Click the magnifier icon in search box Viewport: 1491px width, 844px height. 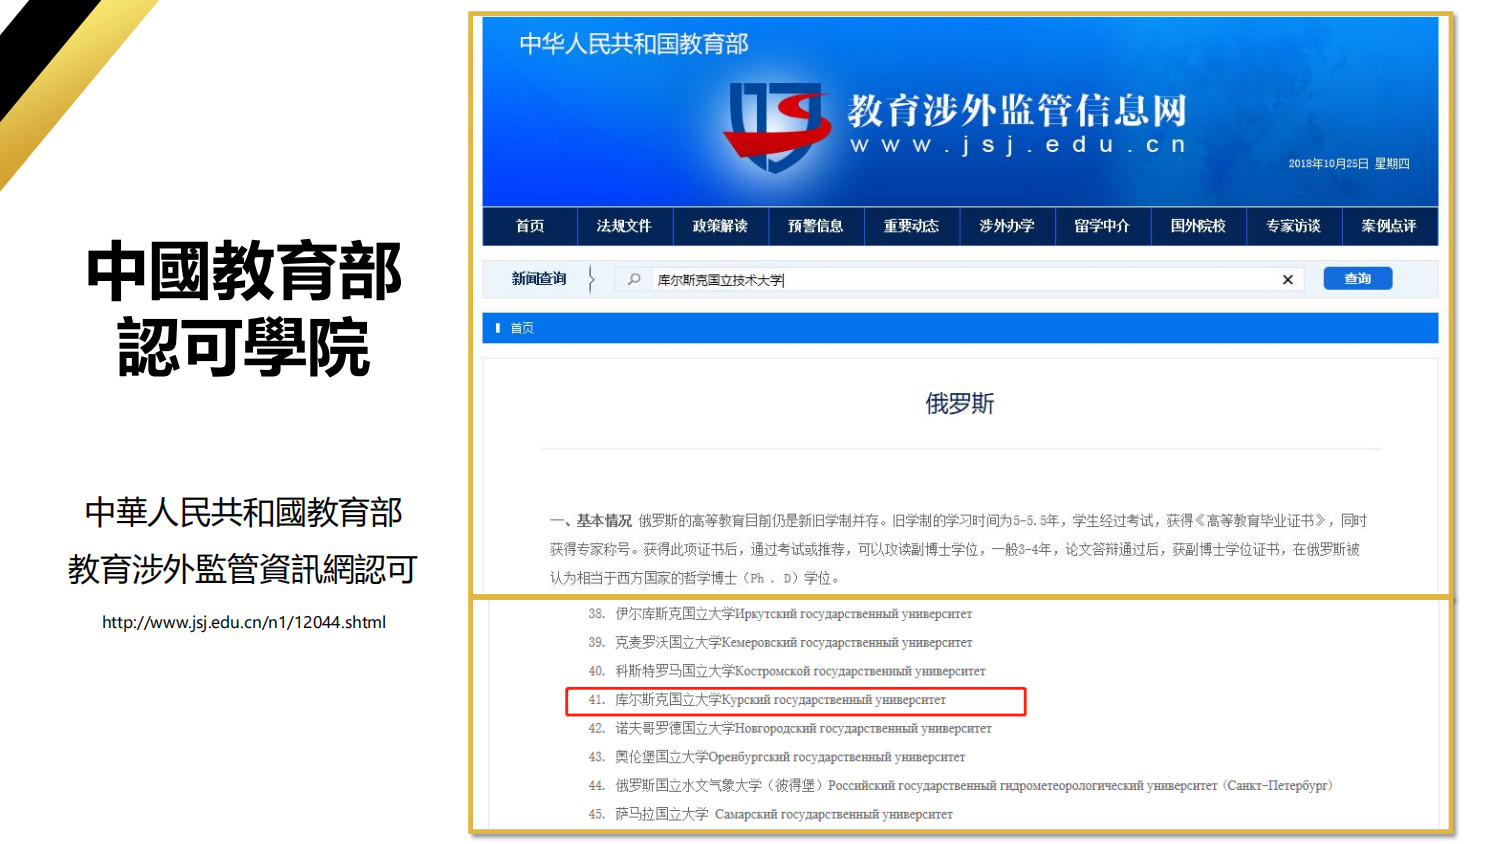click(634, 280)
